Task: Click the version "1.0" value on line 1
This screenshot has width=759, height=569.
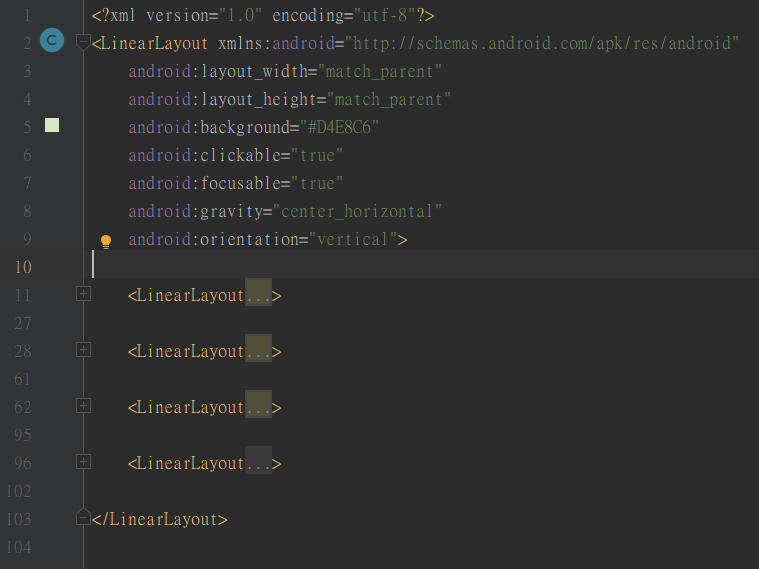Action: coord(241,15)
